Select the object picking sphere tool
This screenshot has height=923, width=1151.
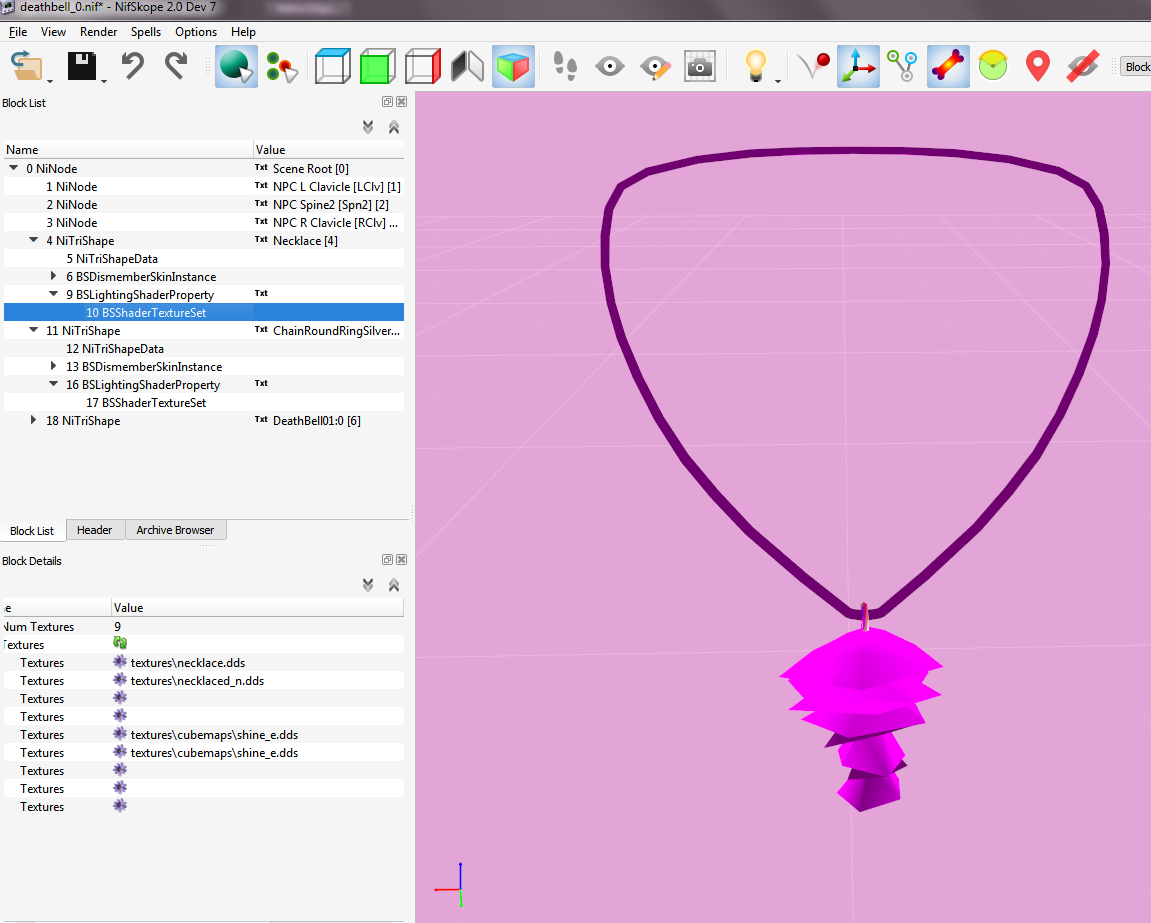[236, 66]
